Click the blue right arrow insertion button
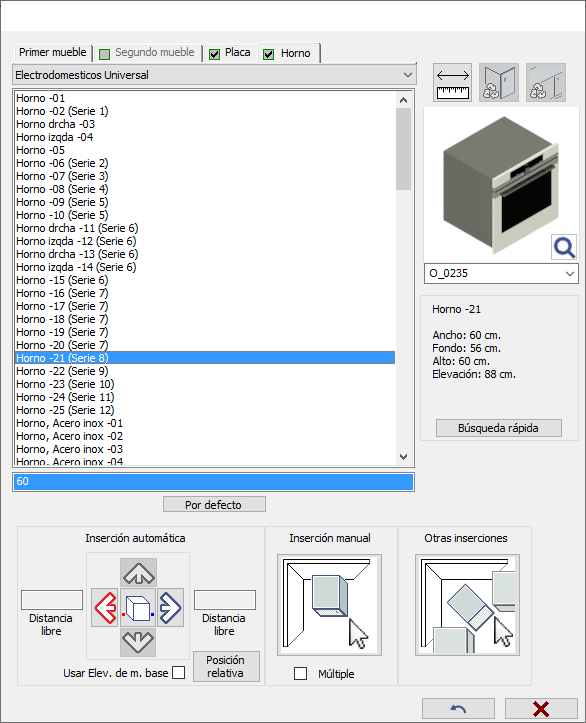This screenshot has width=586, height=723. click(171, 608)
